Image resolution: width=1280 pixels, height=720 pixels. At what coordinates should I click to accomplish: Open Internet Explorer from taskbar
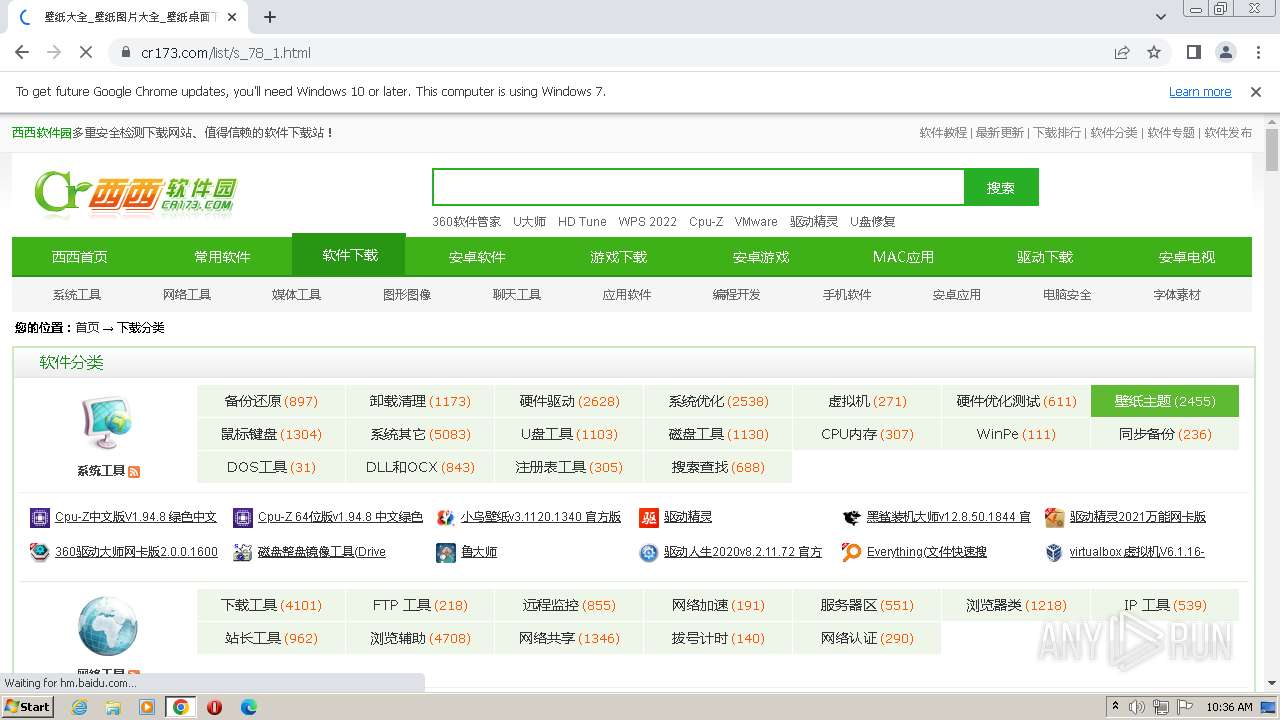click(79, 707)
